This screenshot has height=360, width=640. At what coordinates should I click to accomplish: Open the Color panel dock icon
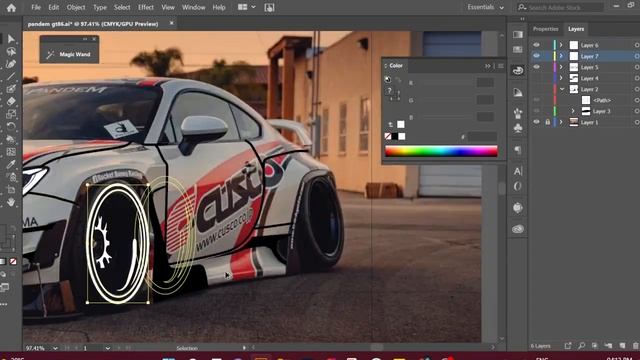click(518, 70)
